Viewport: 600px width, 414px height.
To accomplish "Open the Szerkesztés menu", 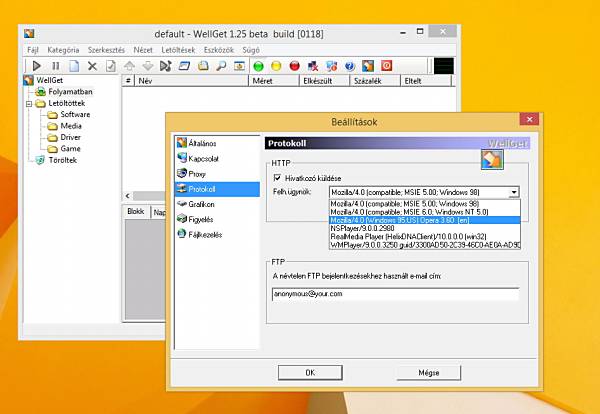I will pyautogui.click(x=106, y=50).
